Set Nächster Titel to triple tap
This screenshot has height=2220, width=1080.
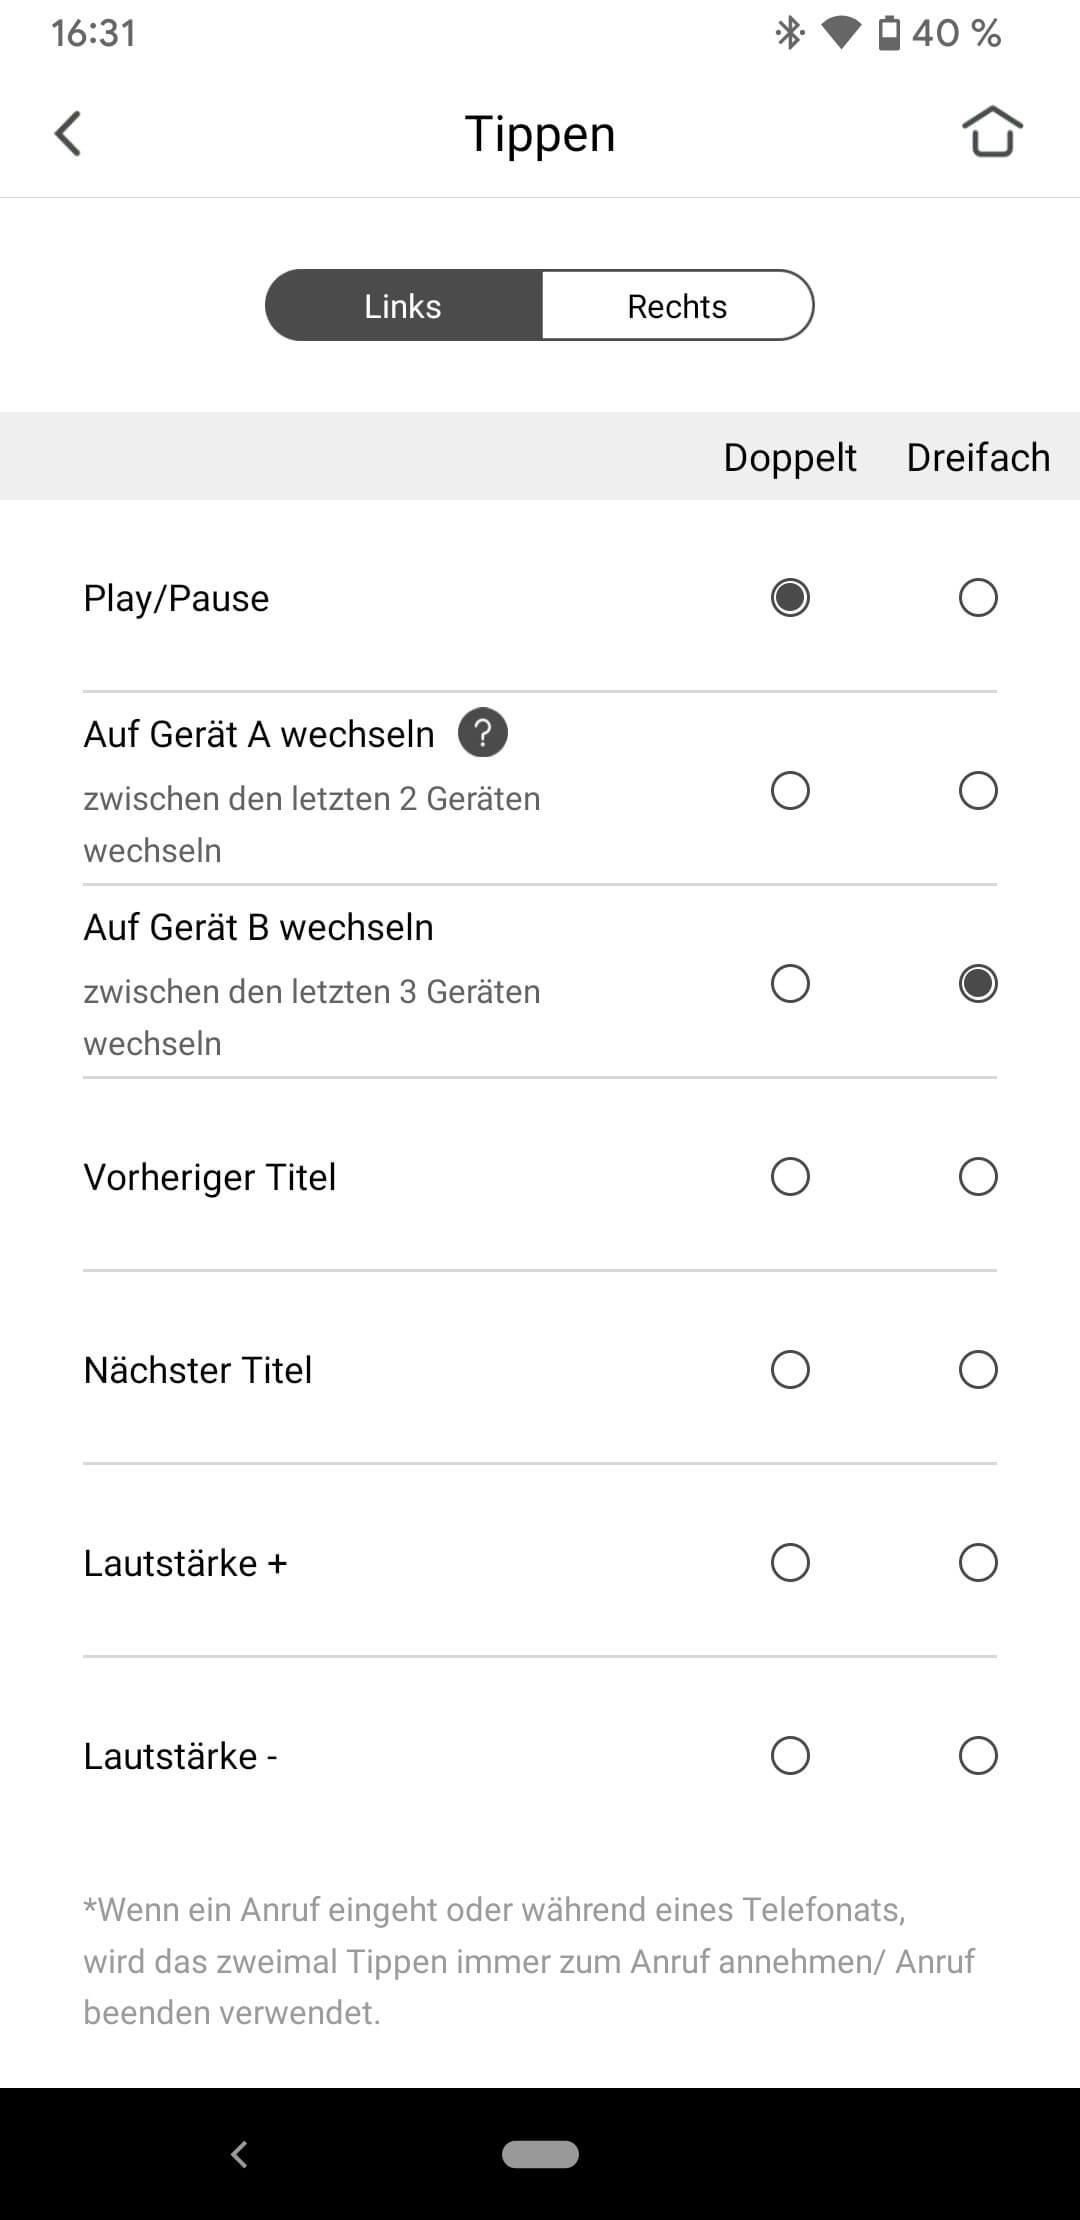pos(978,1370)
